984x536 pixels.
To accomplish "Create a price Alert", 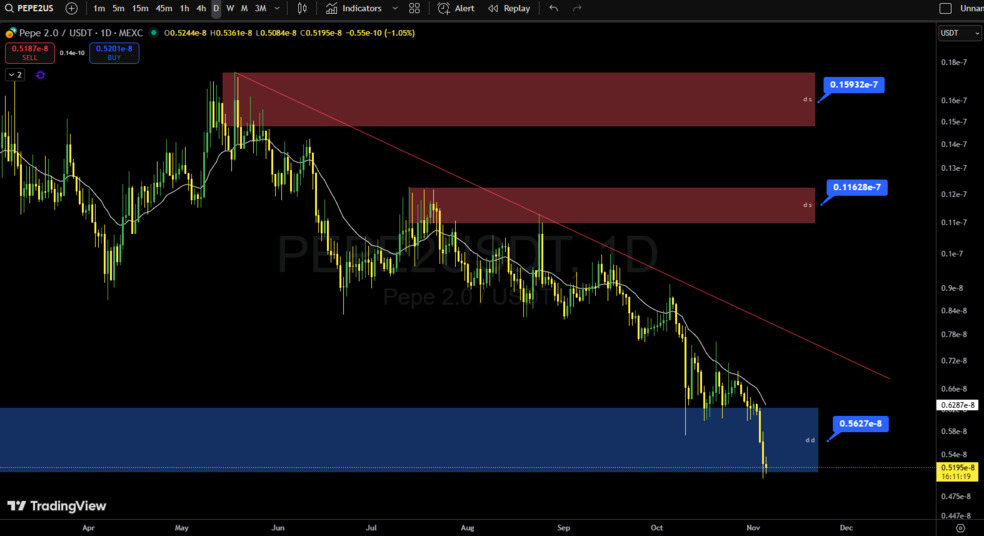I will [x=456, y=8].
